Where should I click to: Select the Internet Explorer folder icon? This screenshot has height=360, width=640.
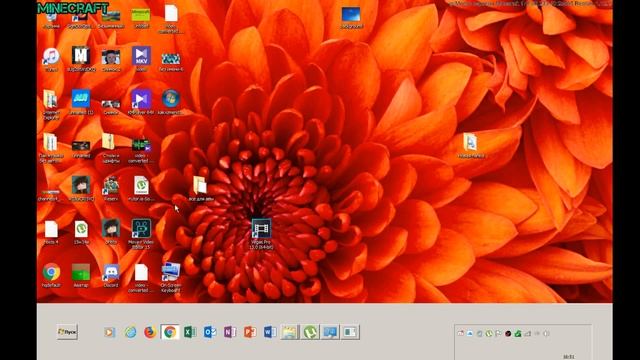coord(51,104)
